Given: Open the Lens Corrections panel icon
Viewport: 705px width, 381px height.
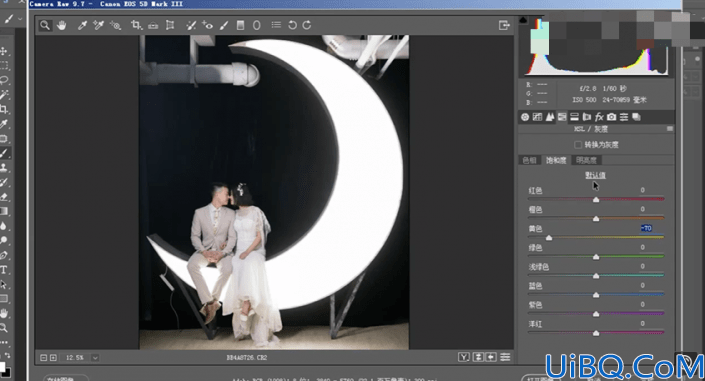Looking at the screenshot, I should coord(587,117).
